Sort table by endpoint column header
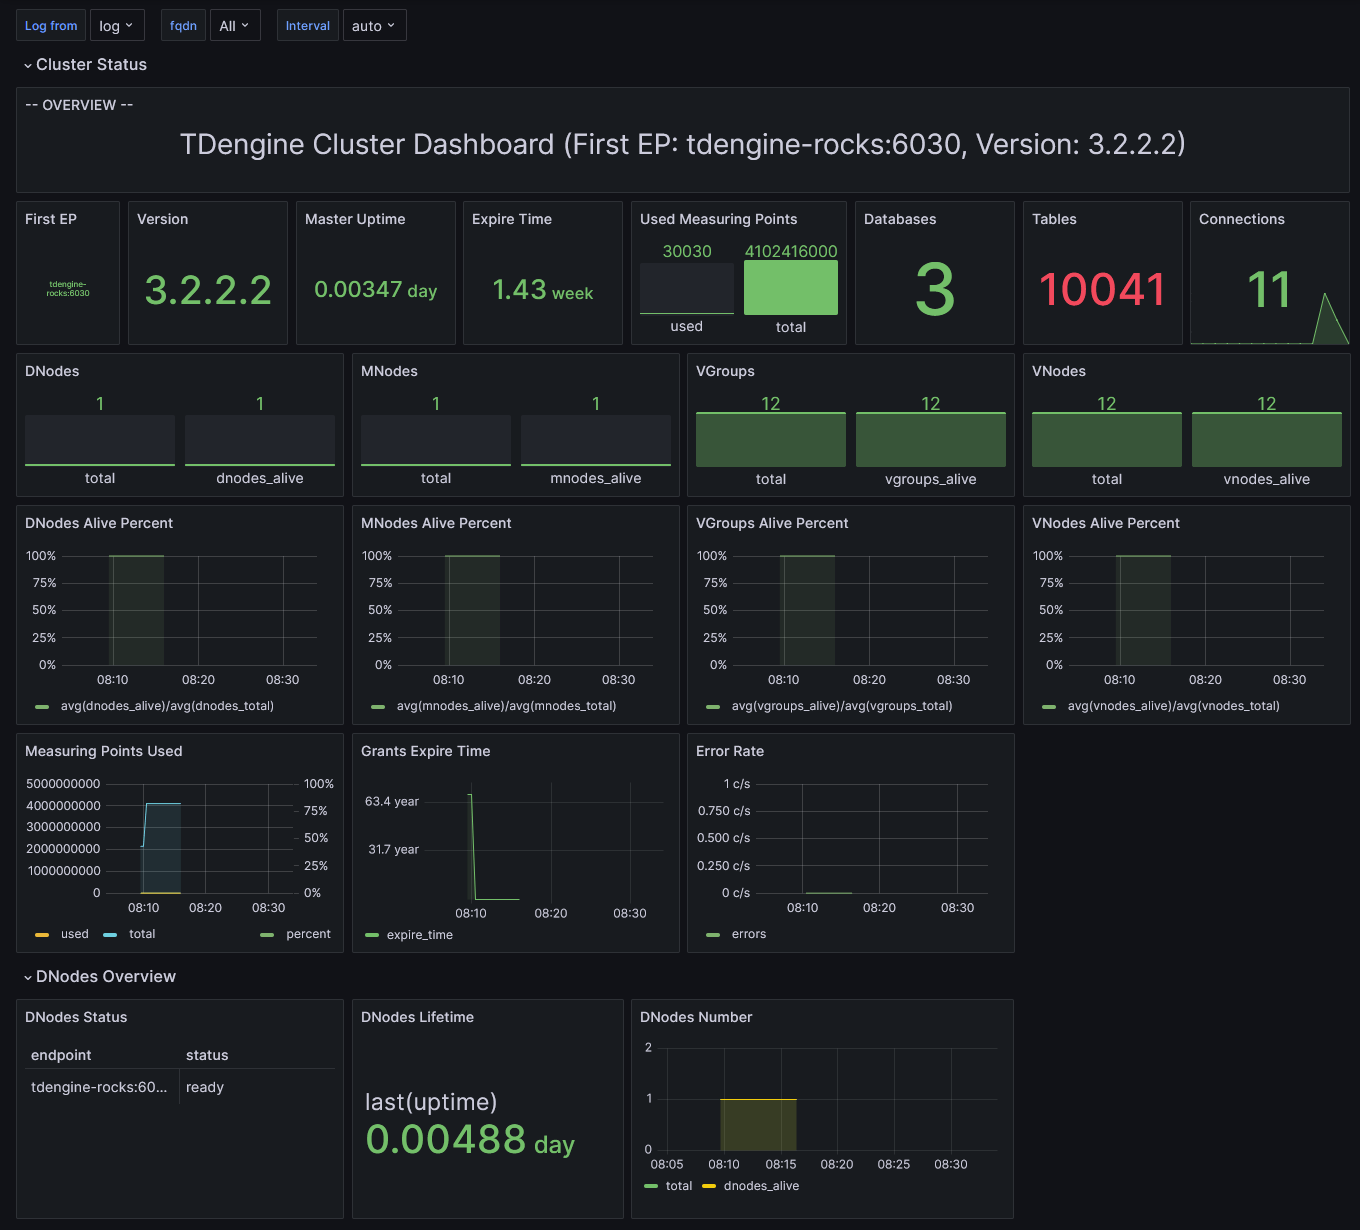The image size is (1360, 1230). click(x=61, y=1055)
